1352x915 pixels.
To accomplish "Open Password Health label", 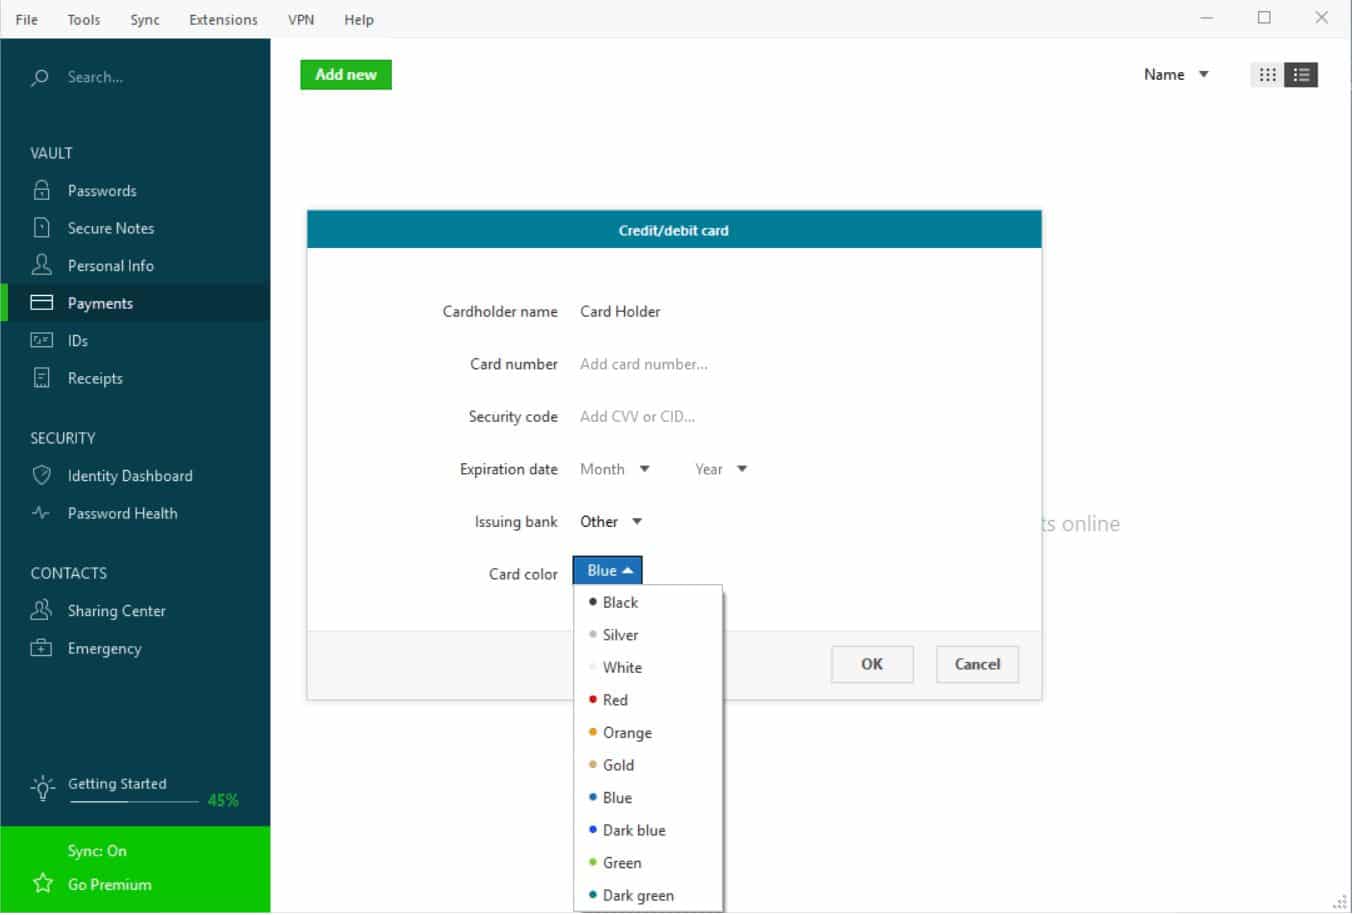I will point(122,513).
